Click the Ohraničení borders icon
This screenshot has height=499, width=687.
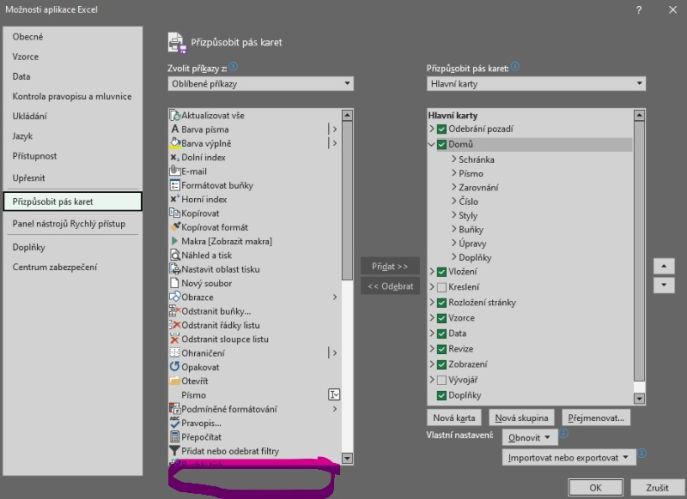175,353
